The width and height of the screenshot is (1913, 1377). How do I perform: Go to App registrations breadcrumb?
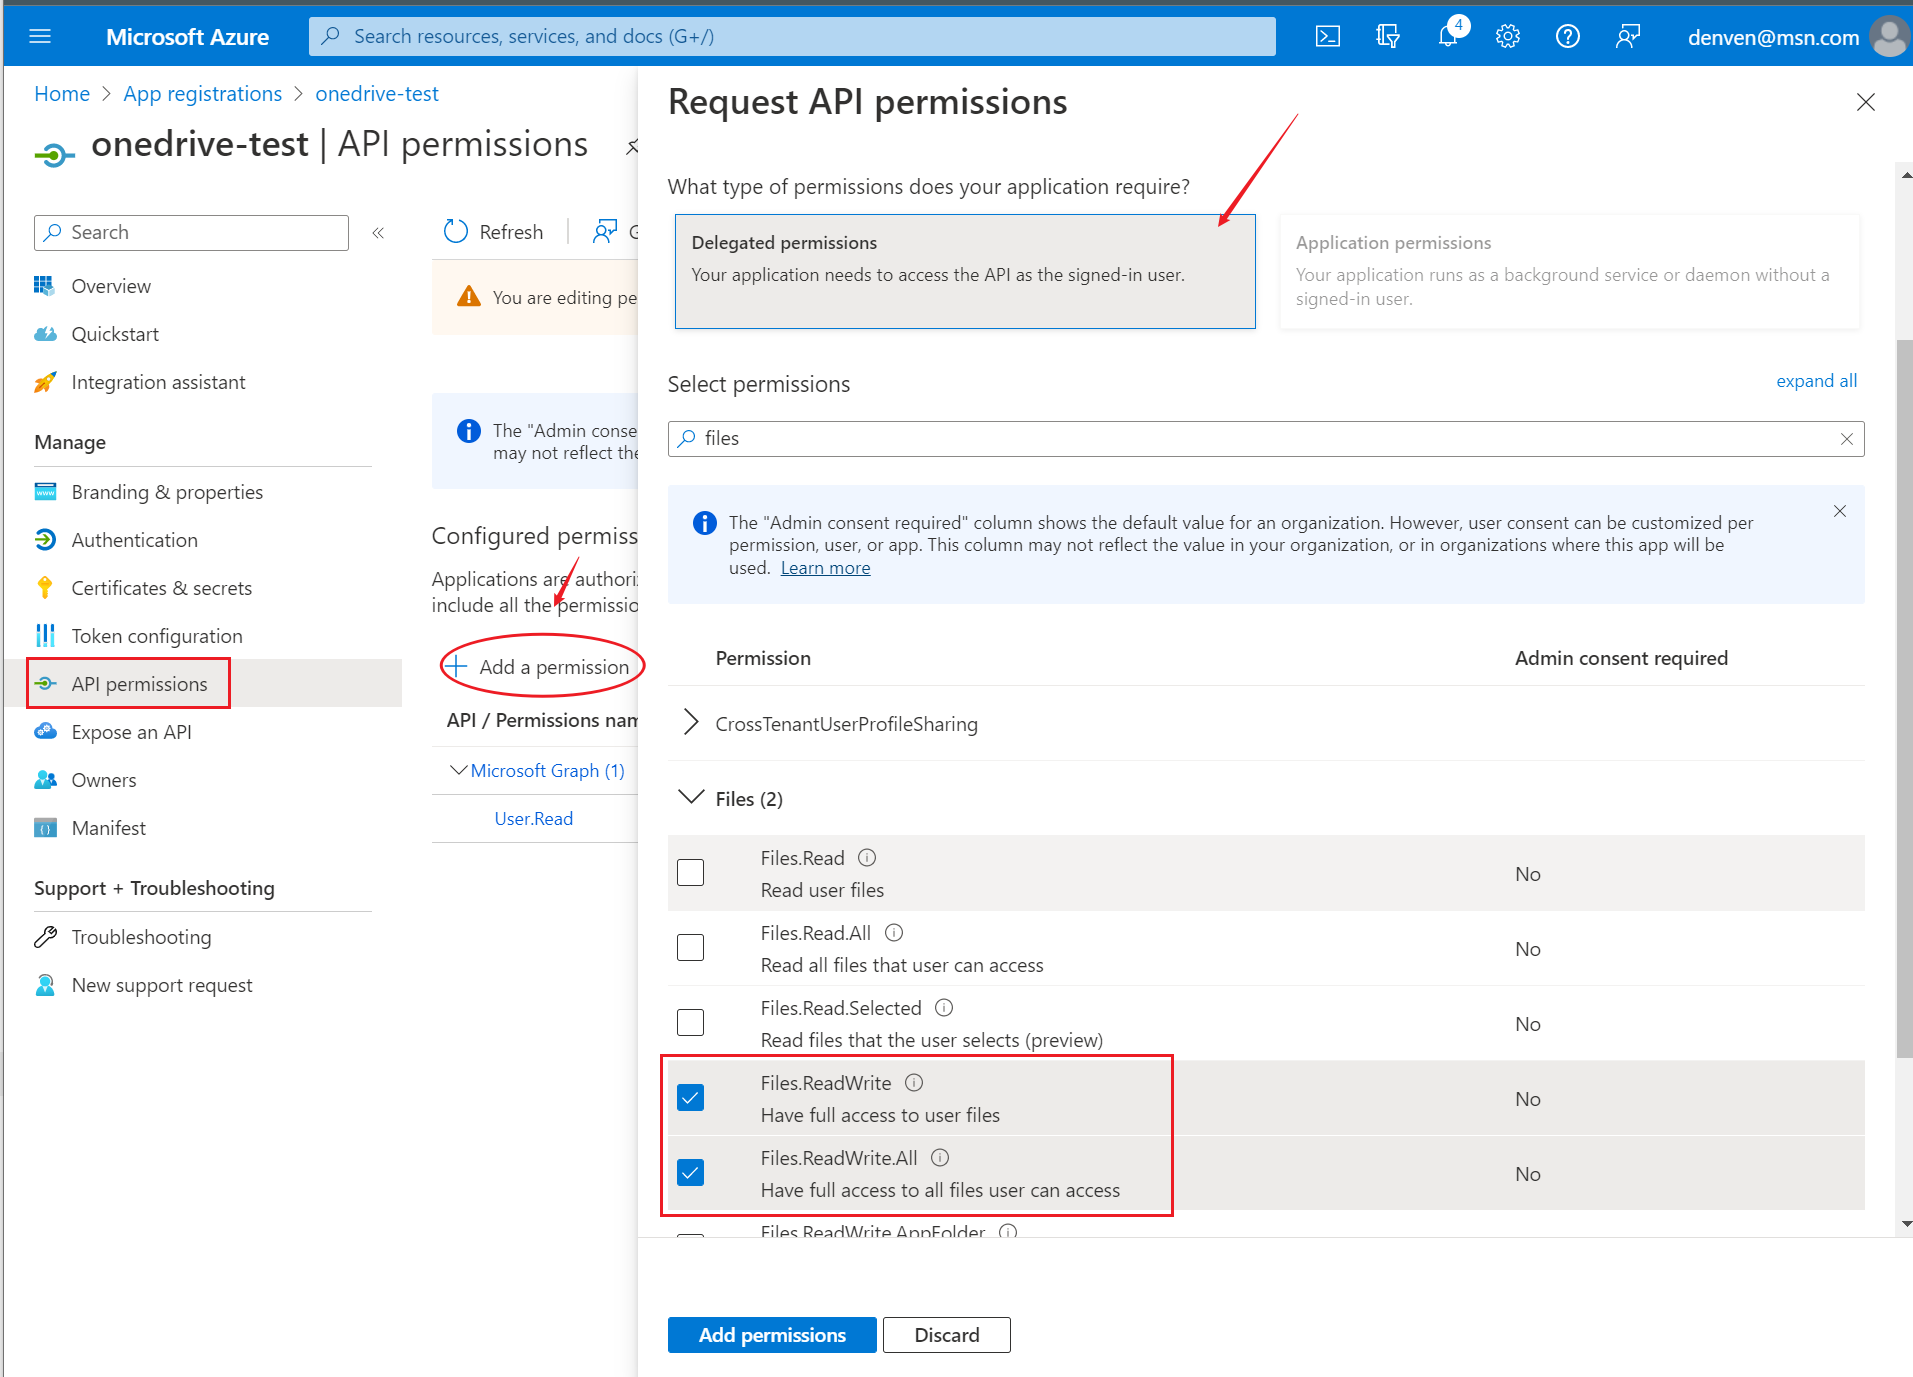coord(203,94)
